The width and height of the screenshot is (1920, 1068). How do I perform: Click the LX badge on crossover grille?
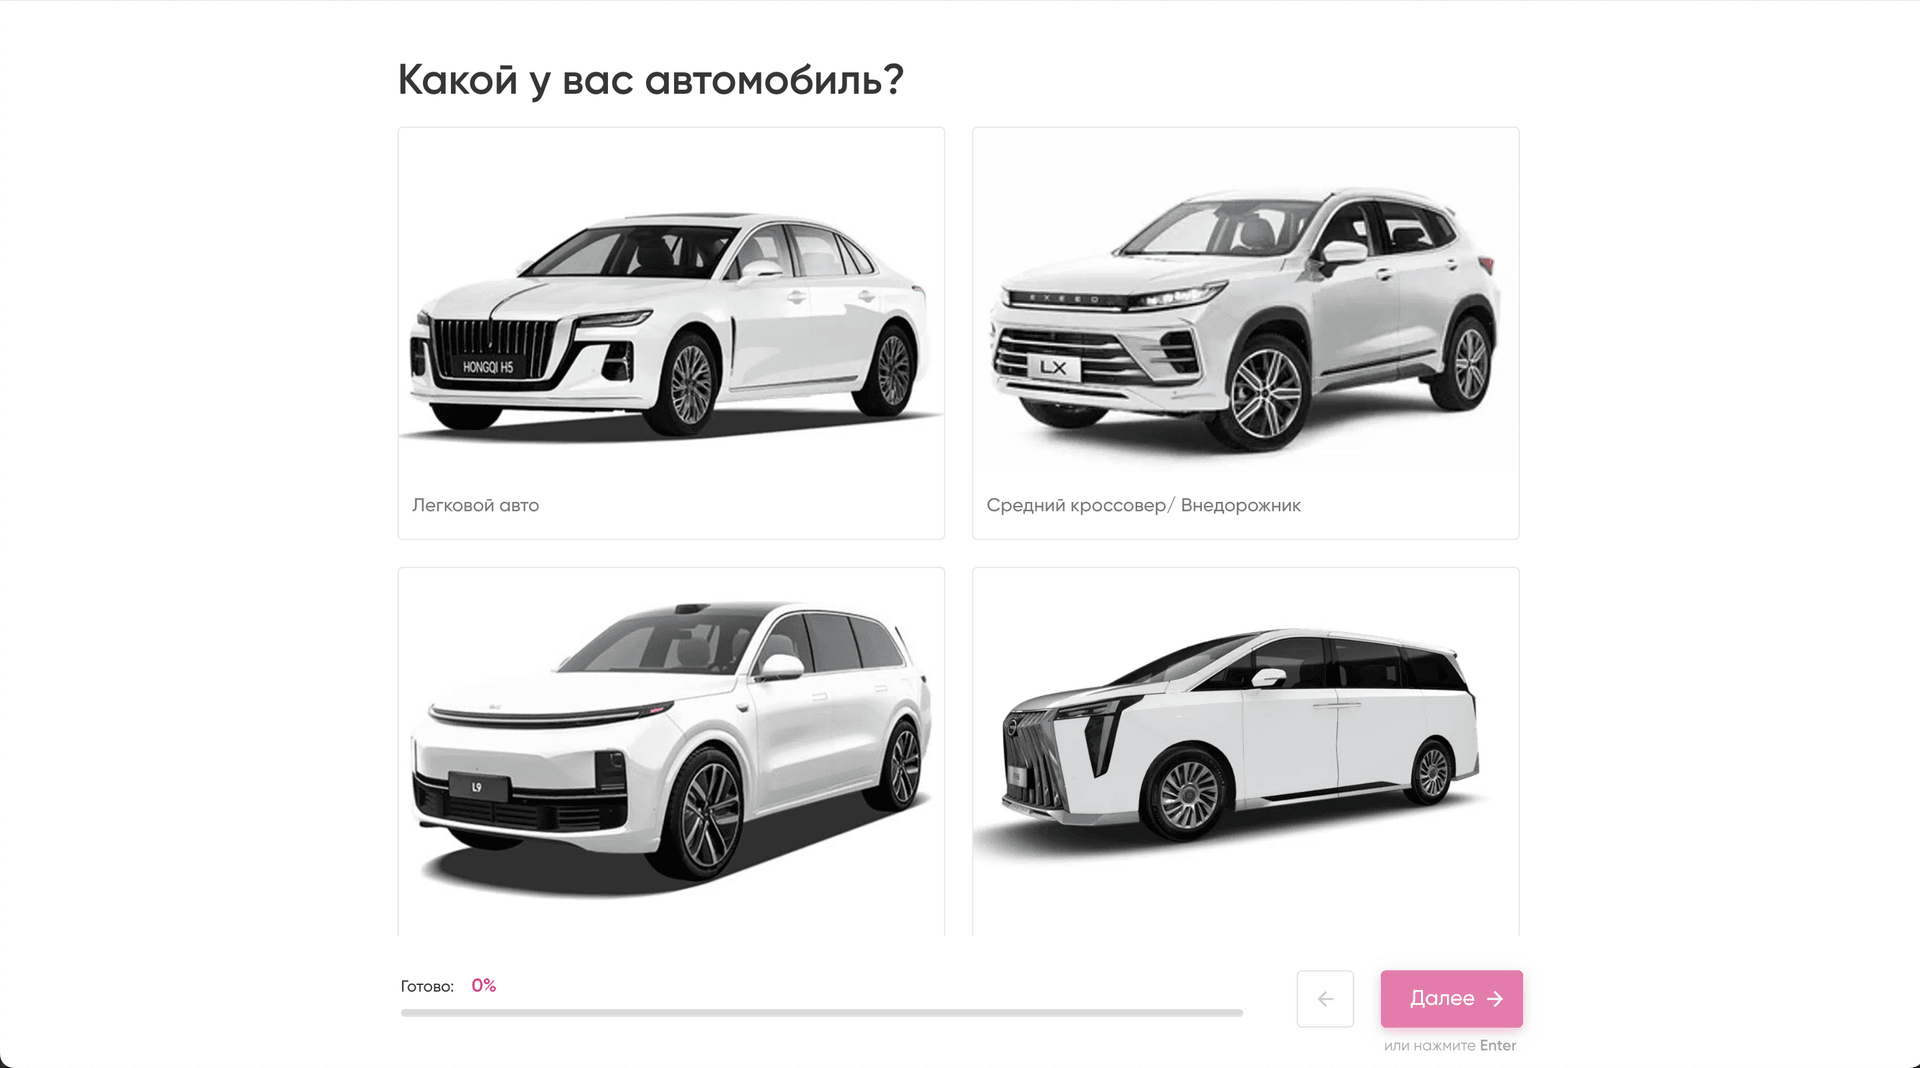(1053, 367)
